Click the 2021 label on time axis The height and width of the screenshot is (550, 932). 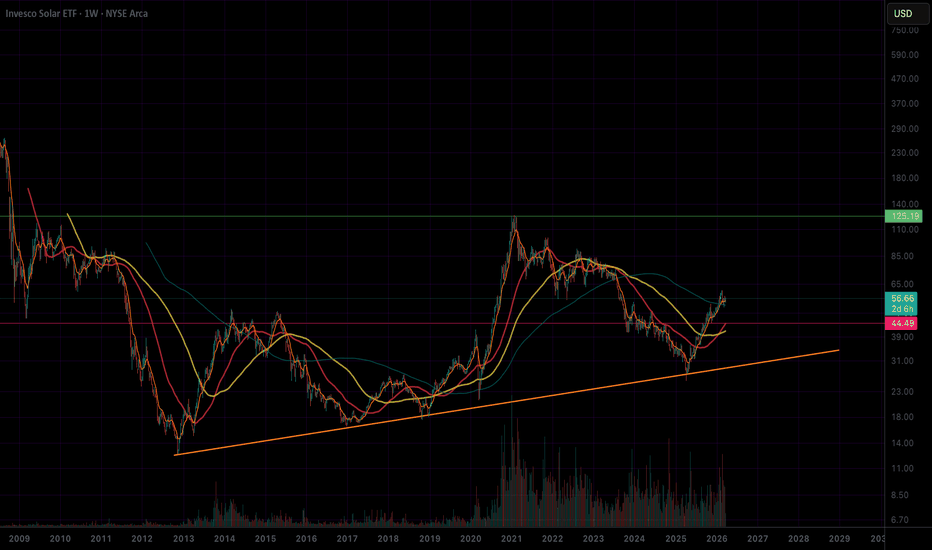(511, 539)
